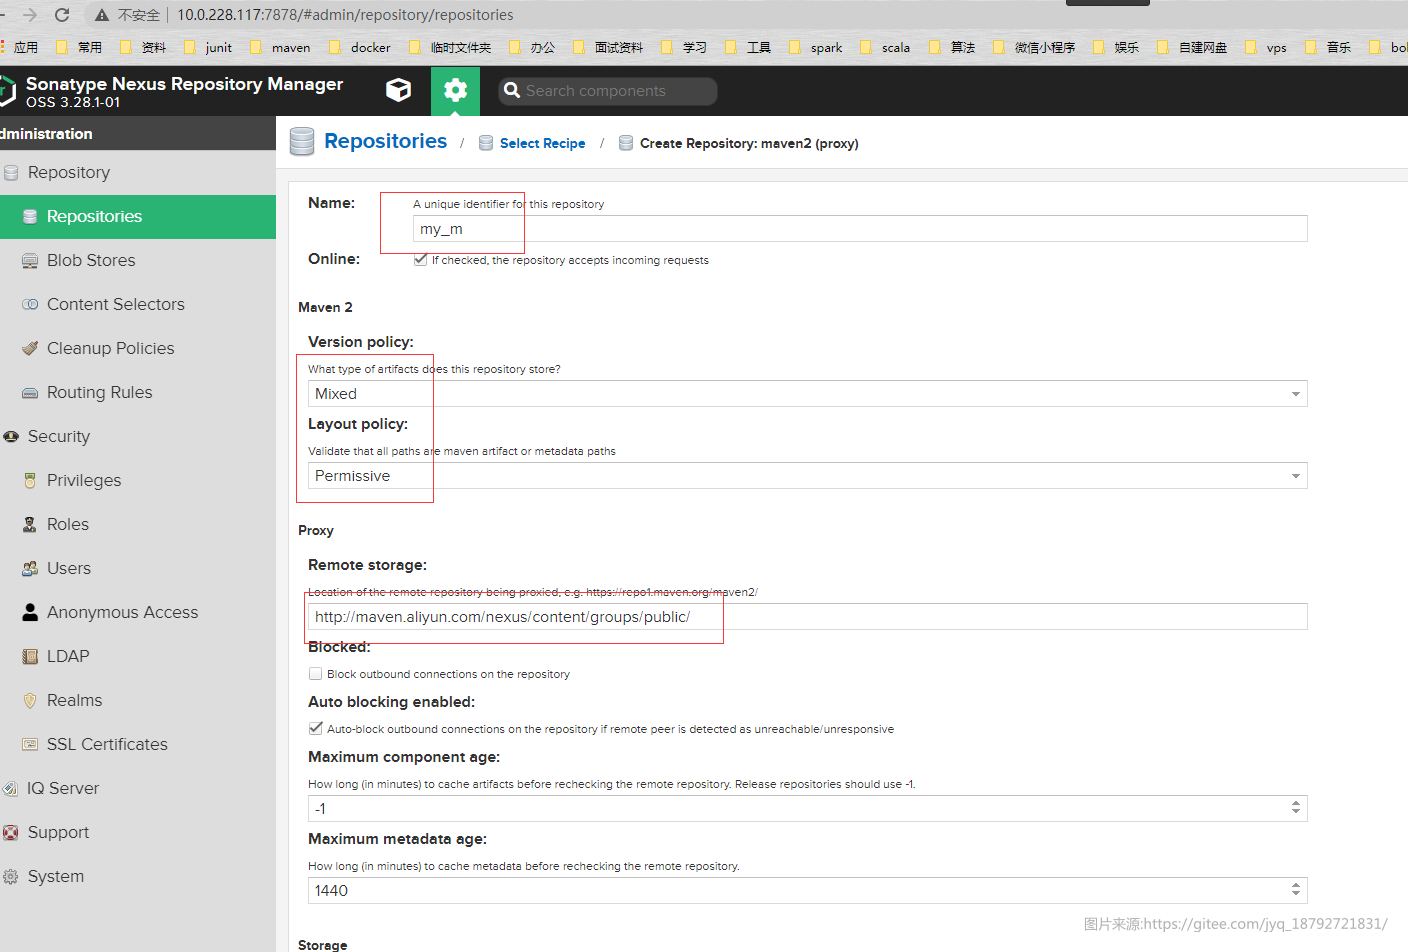Open the Browse cube icon in header
The image size is (1408, 952).
pos(398,91)
